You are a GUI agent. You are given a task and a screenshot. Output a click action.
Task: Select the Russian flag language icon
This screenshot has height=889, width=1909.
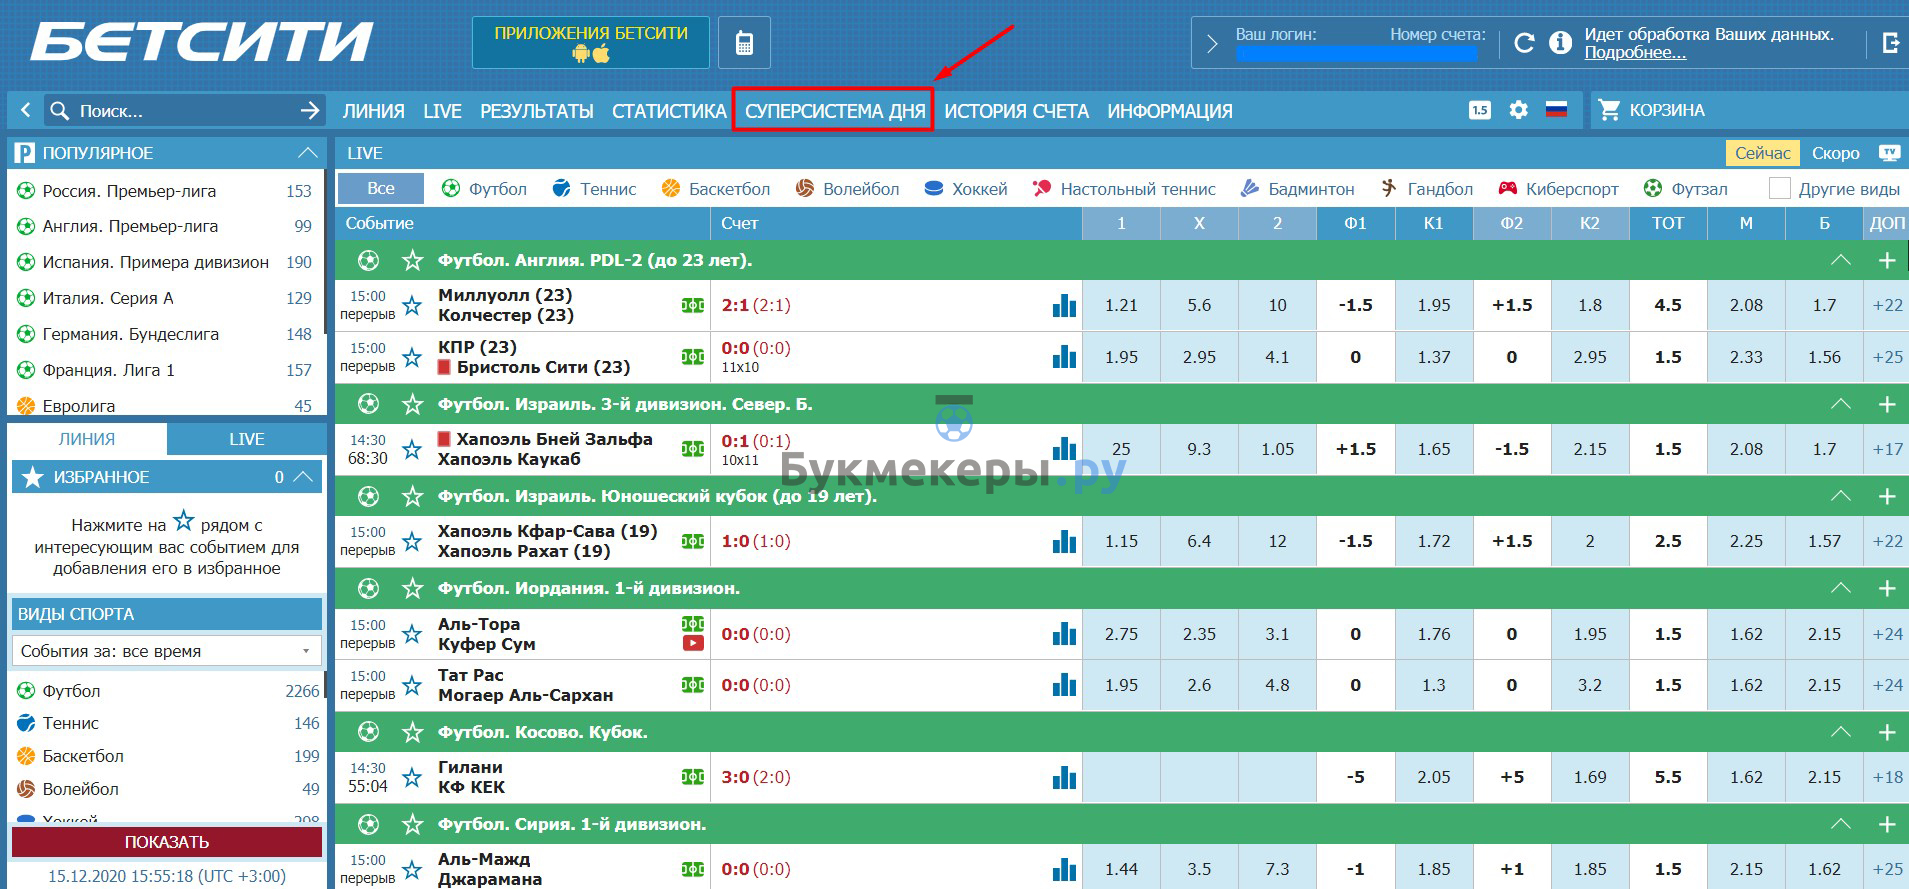1556,110
